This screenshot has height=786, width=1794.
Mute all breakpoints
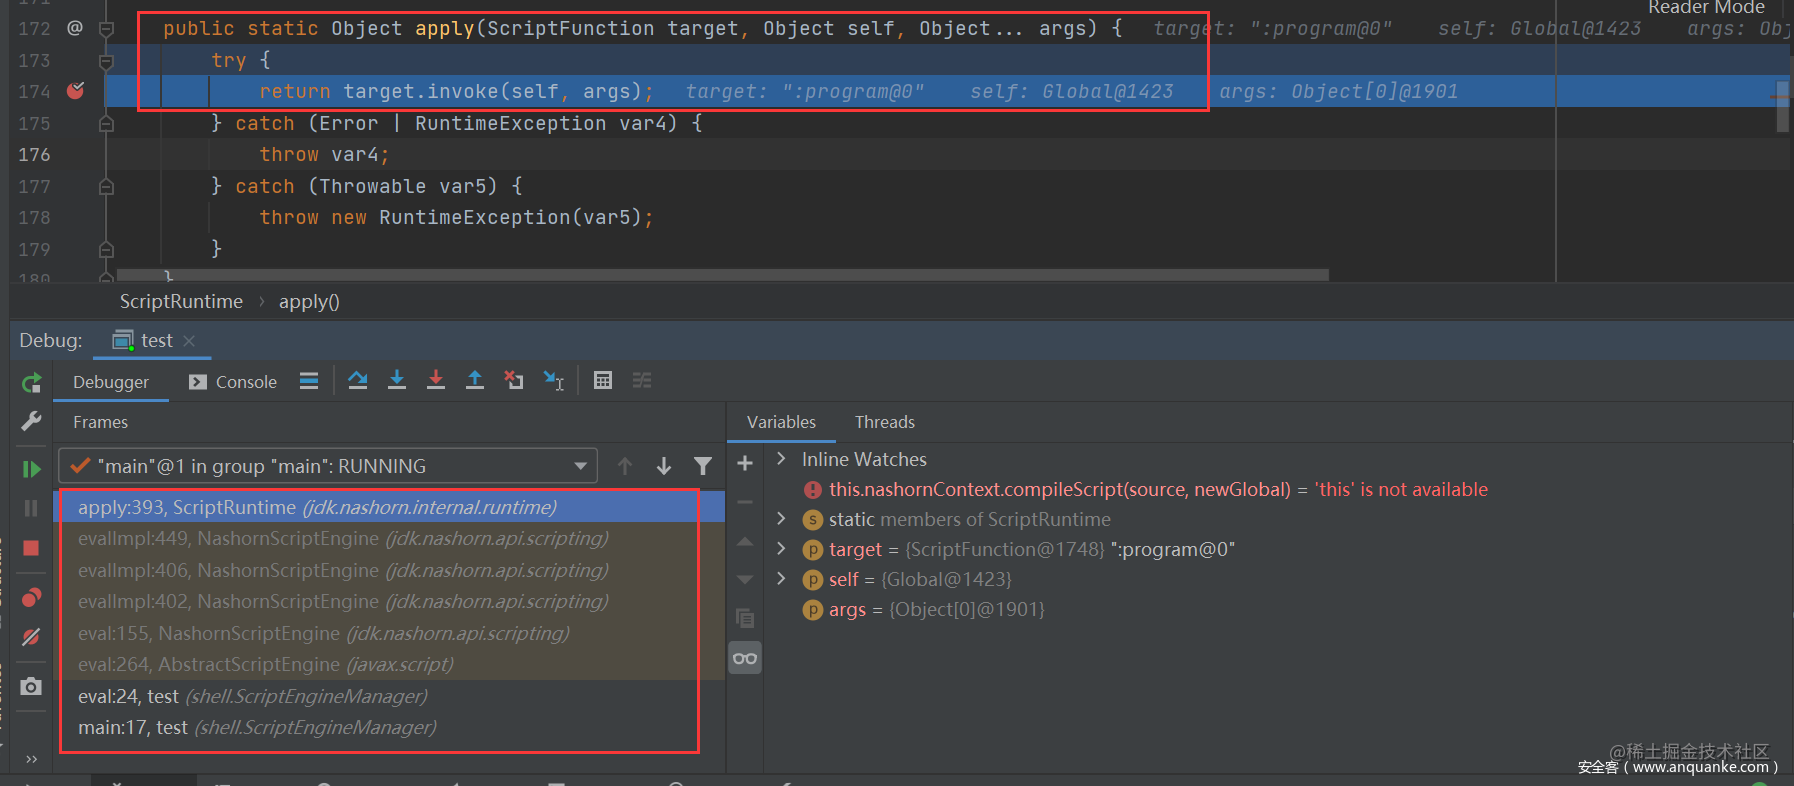tap(31, 637)
